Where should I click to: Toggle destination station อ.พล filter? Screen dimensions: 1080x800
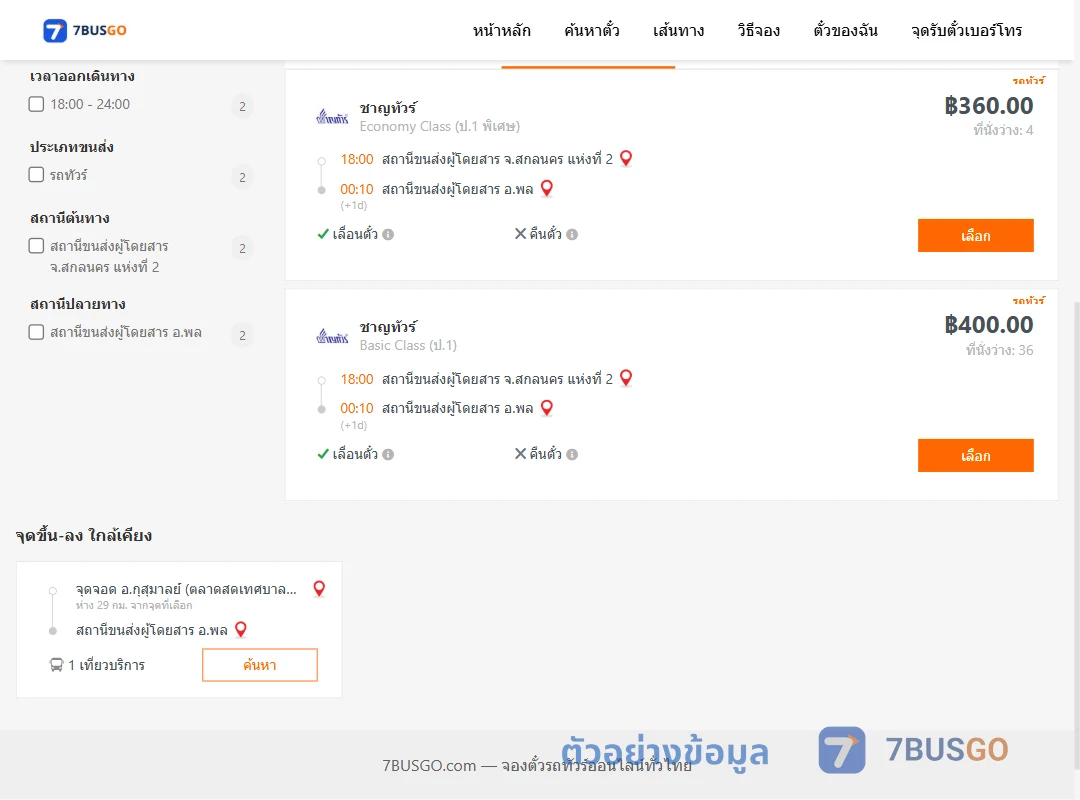coord(37,332)
